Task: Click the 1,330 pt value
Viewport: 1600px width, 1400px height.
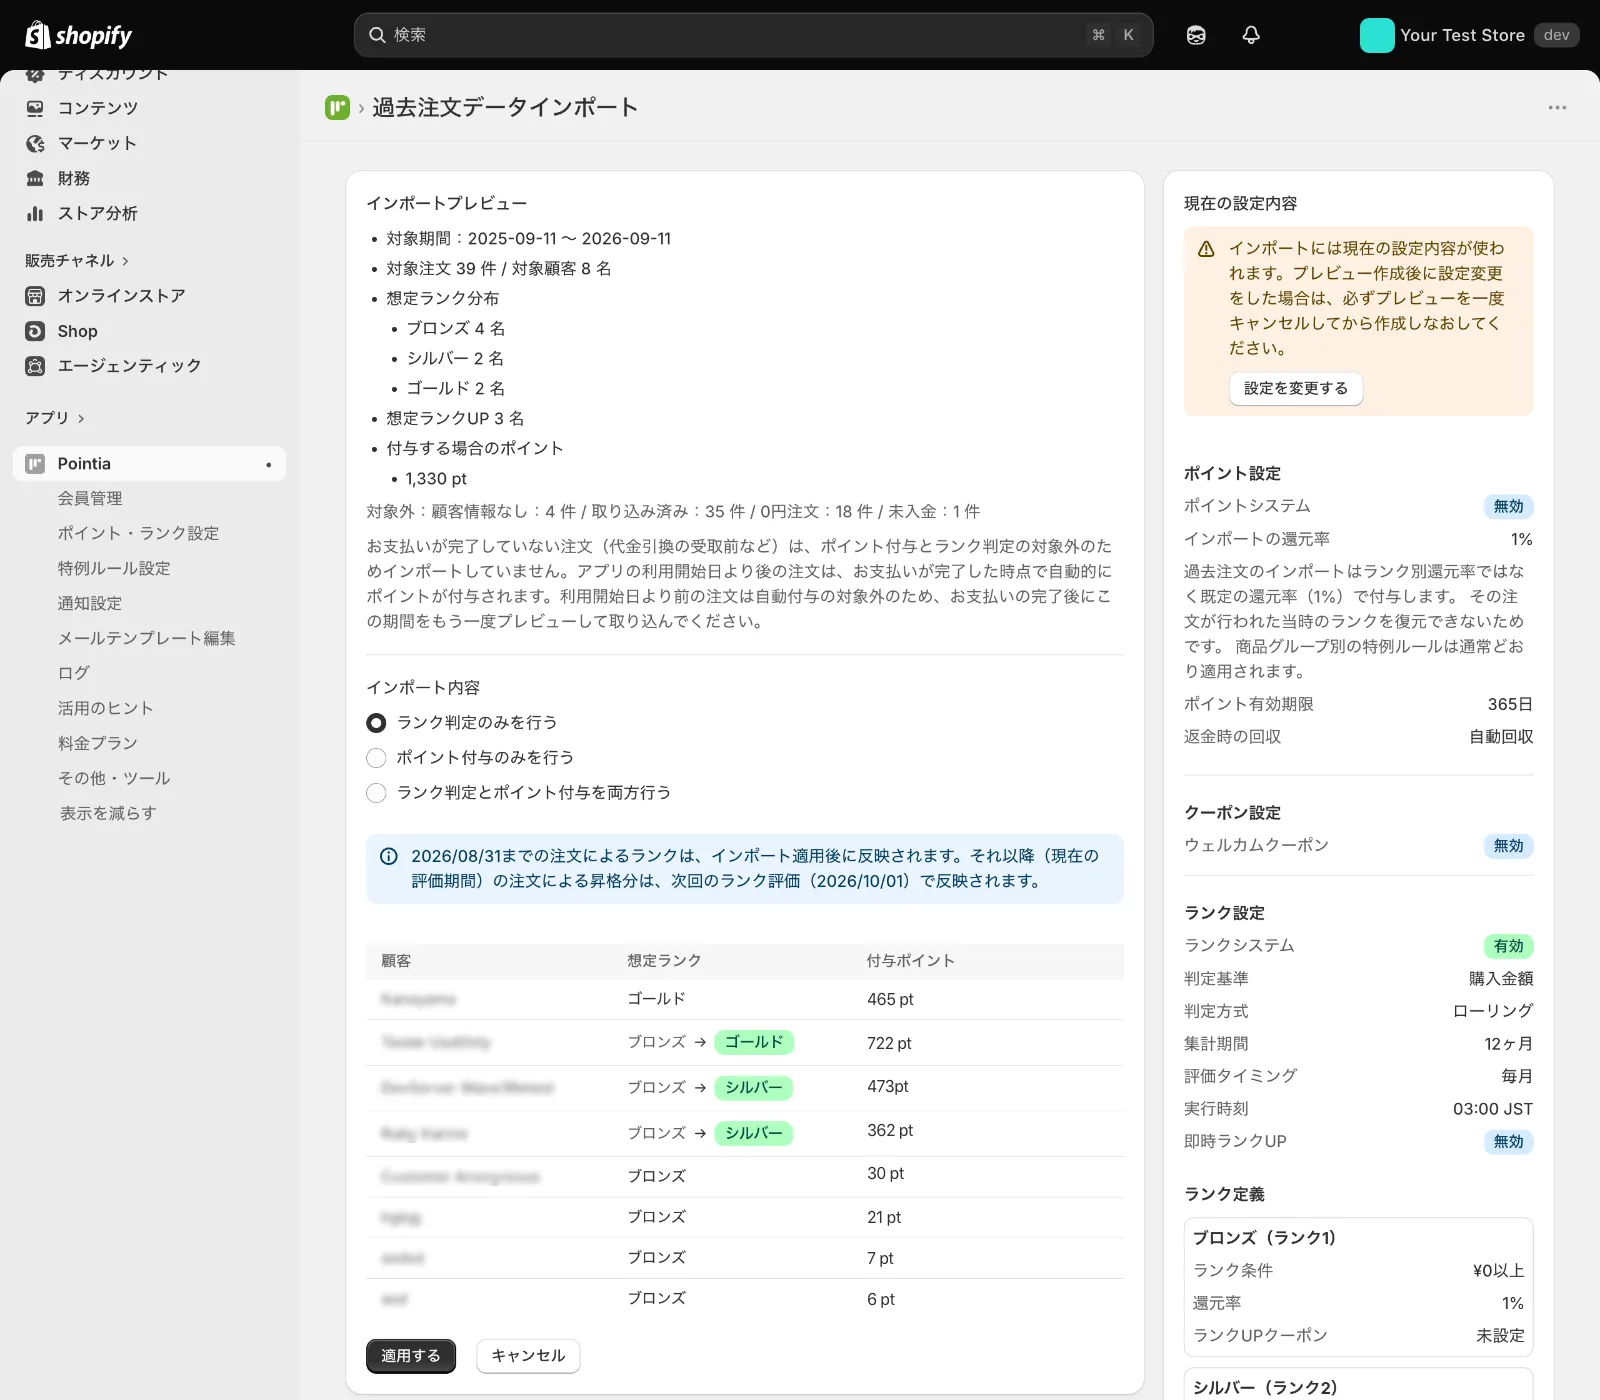Action: [x=436, y=479]
